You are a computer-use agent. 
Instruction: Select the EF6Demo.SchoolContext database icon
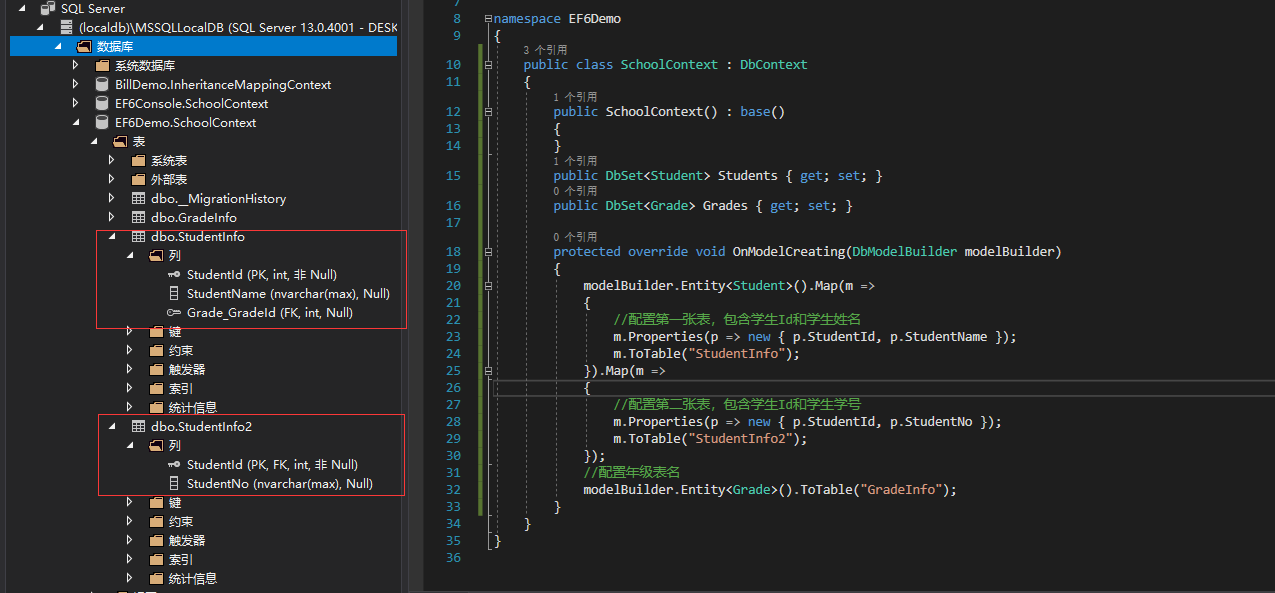coord(101,122)
